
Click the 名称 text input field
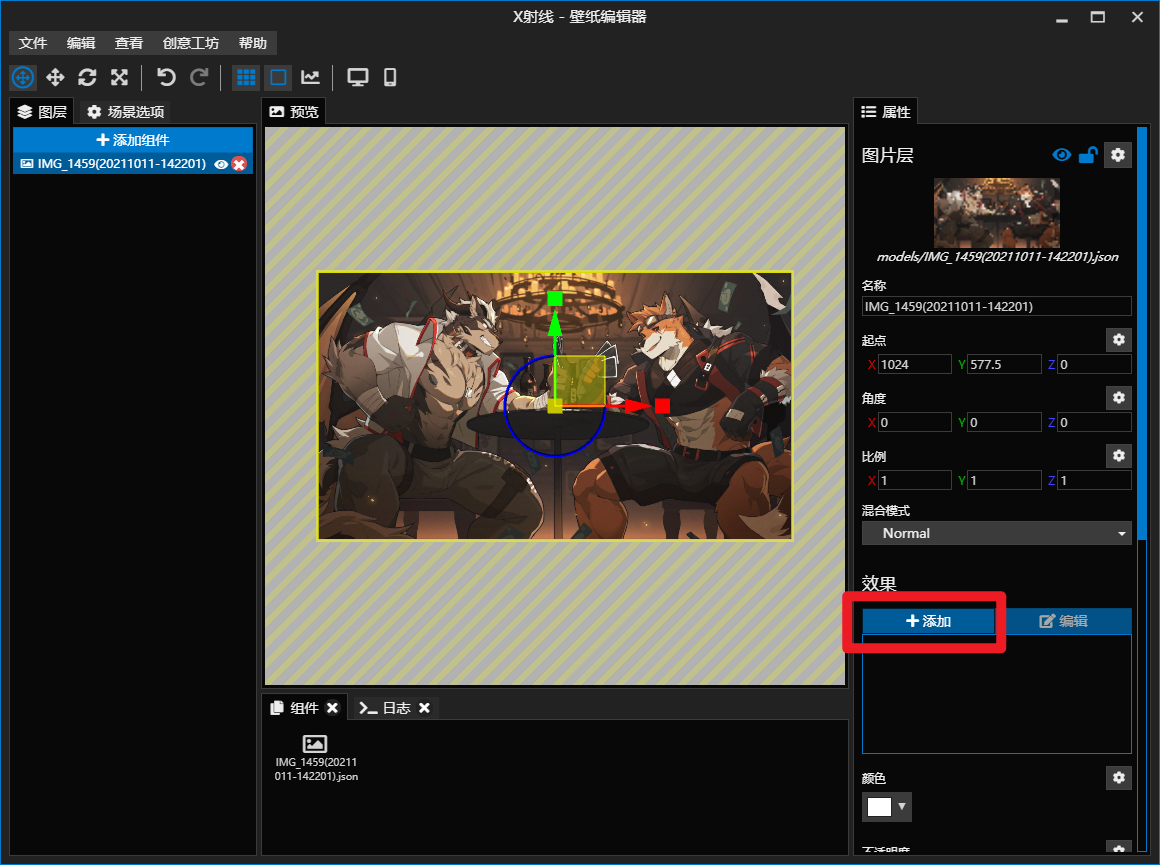tap(996, 307)
